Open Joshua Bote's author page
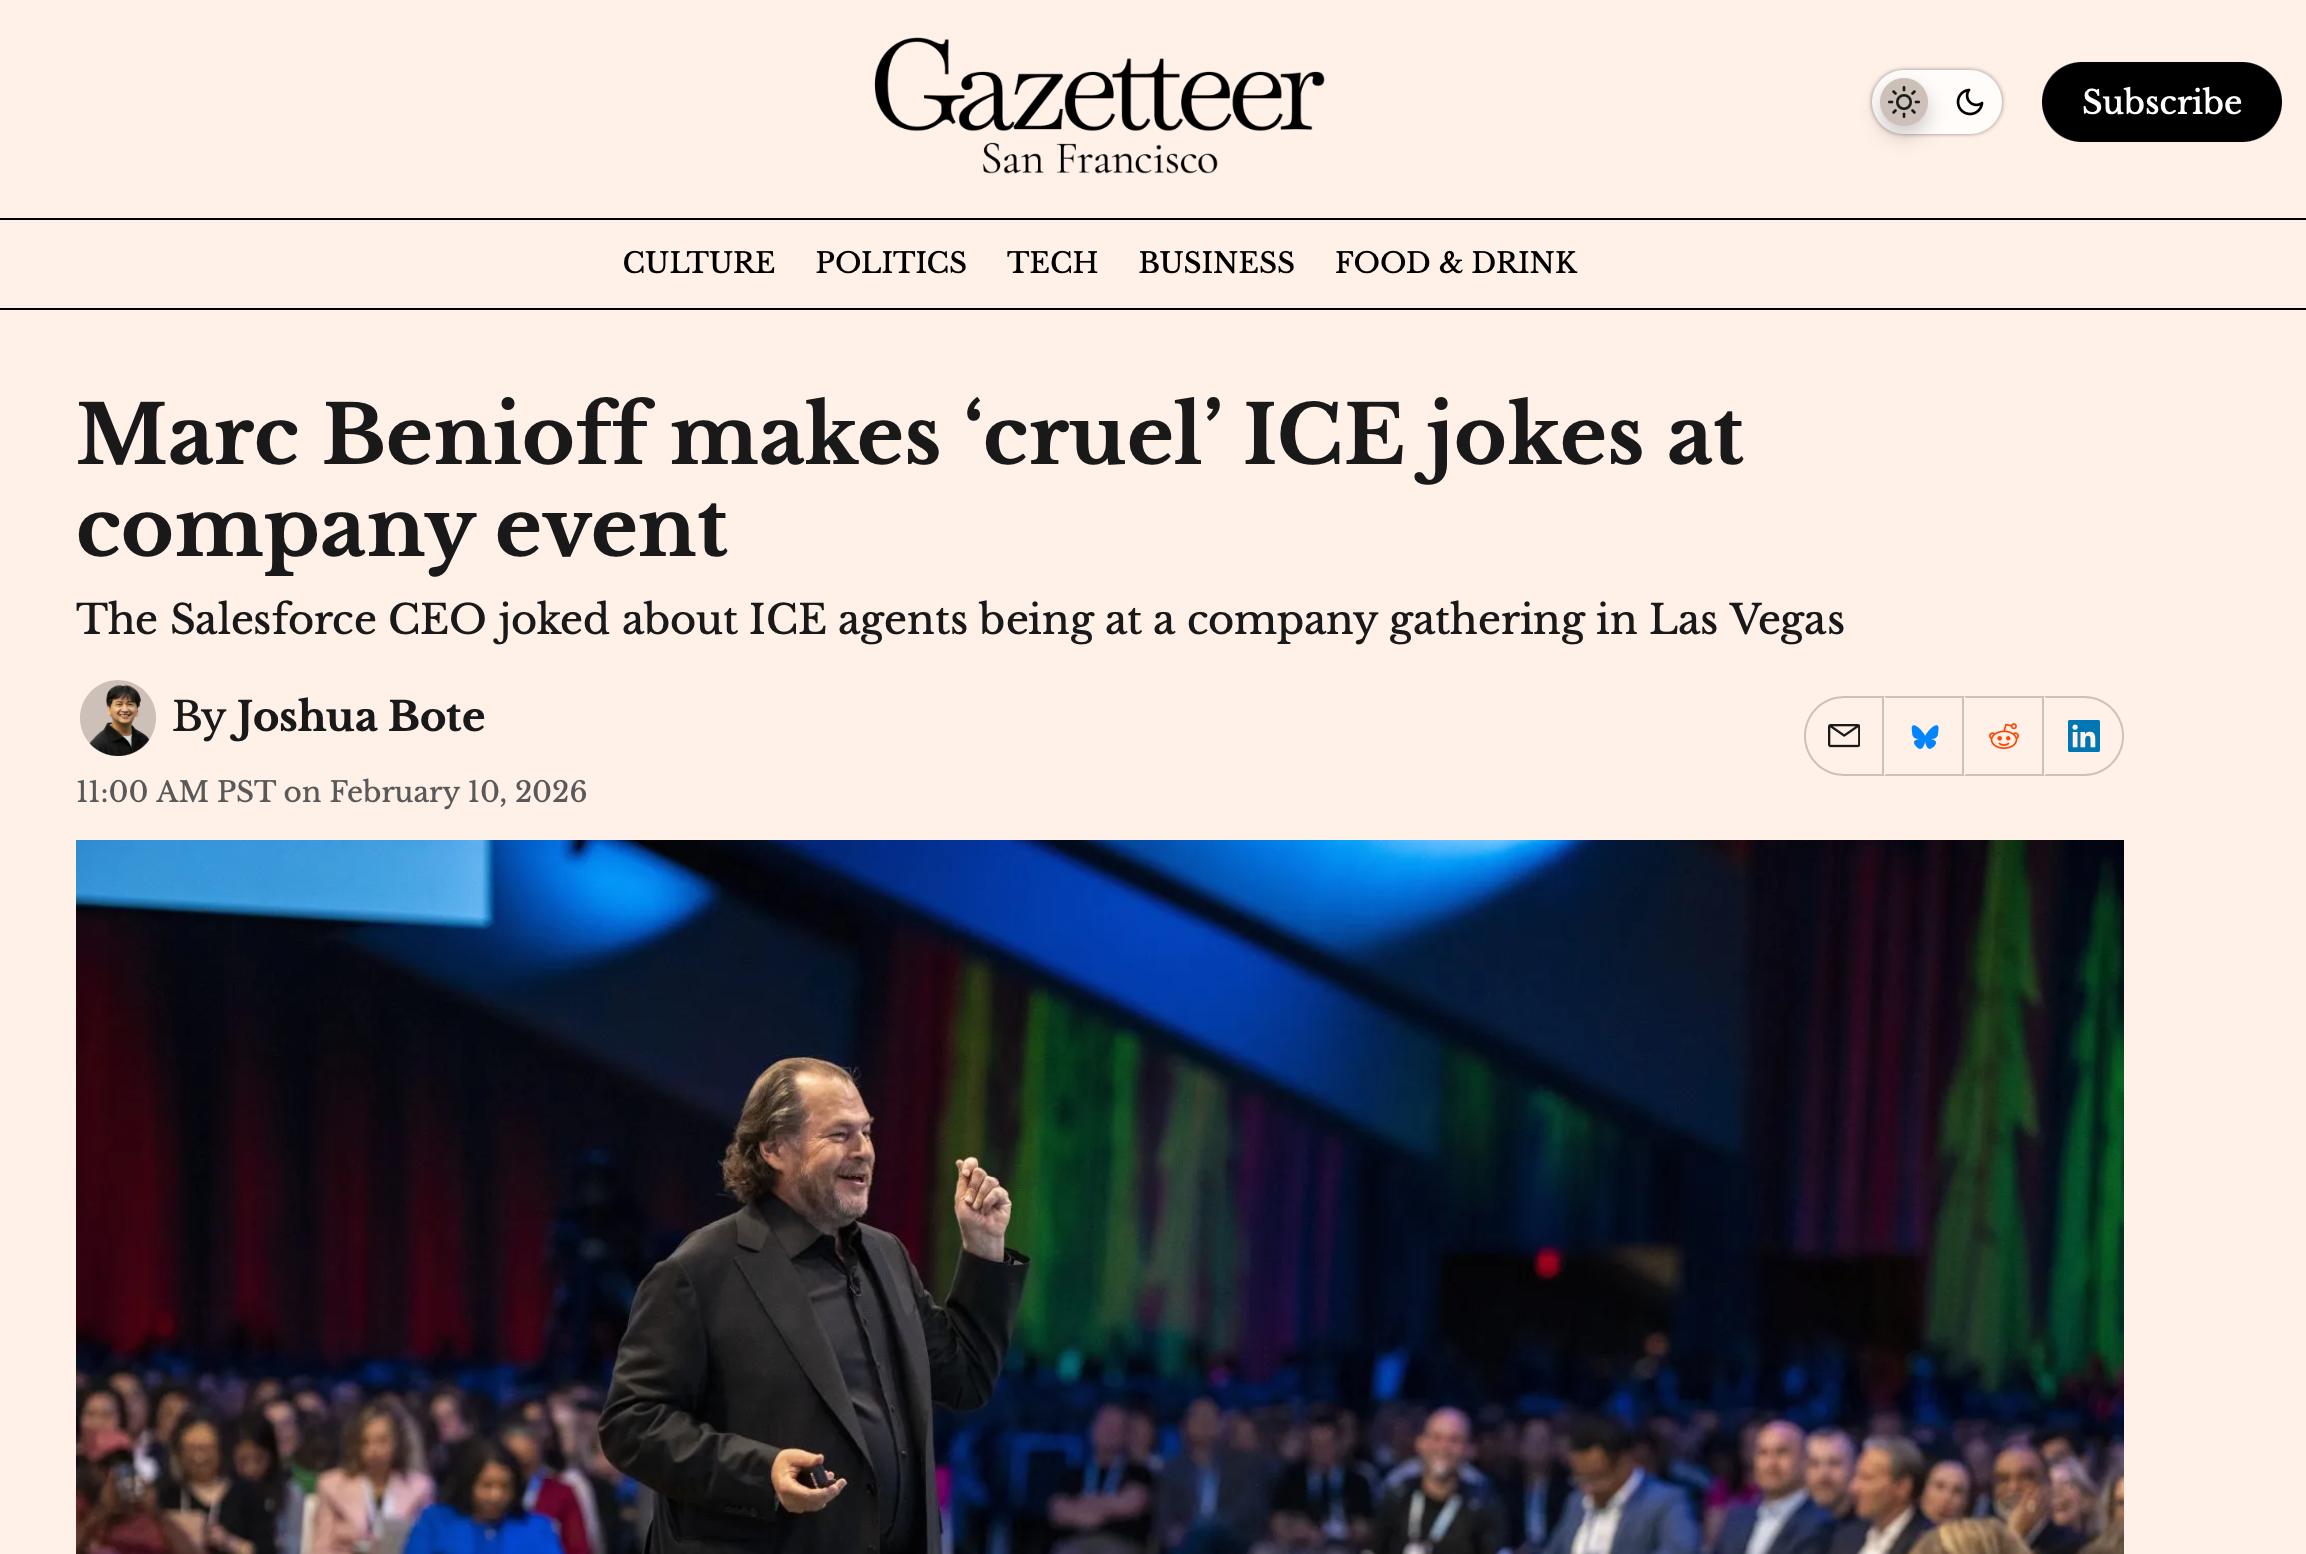2306x1554 pixels. (359, 717)
